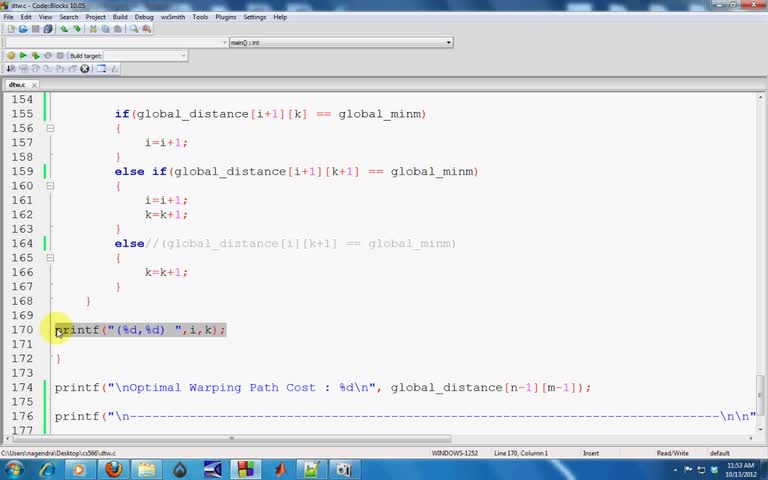Viewport: 768px width, 480px height.
Task: Open the Project menu
Action: (x=96, y=17)
